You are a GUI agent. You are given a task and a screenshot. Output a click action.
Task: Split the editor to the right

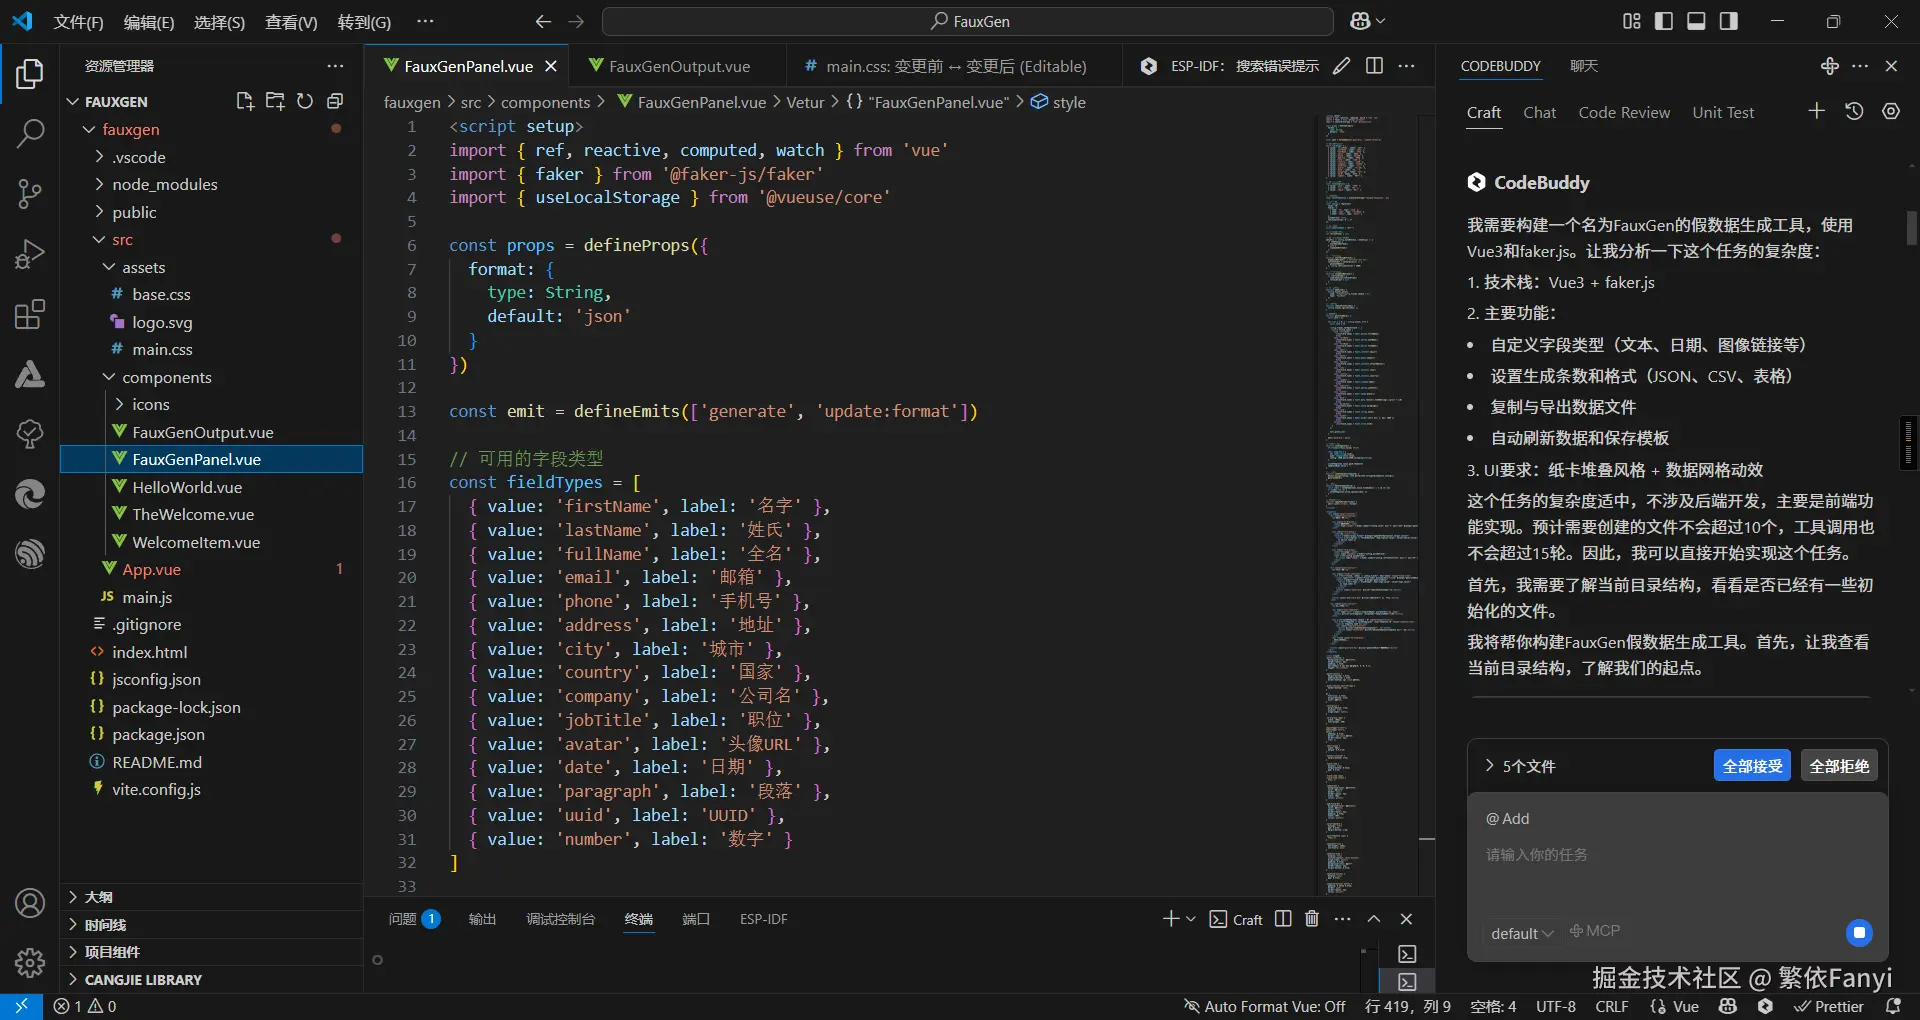[1374, 66]
